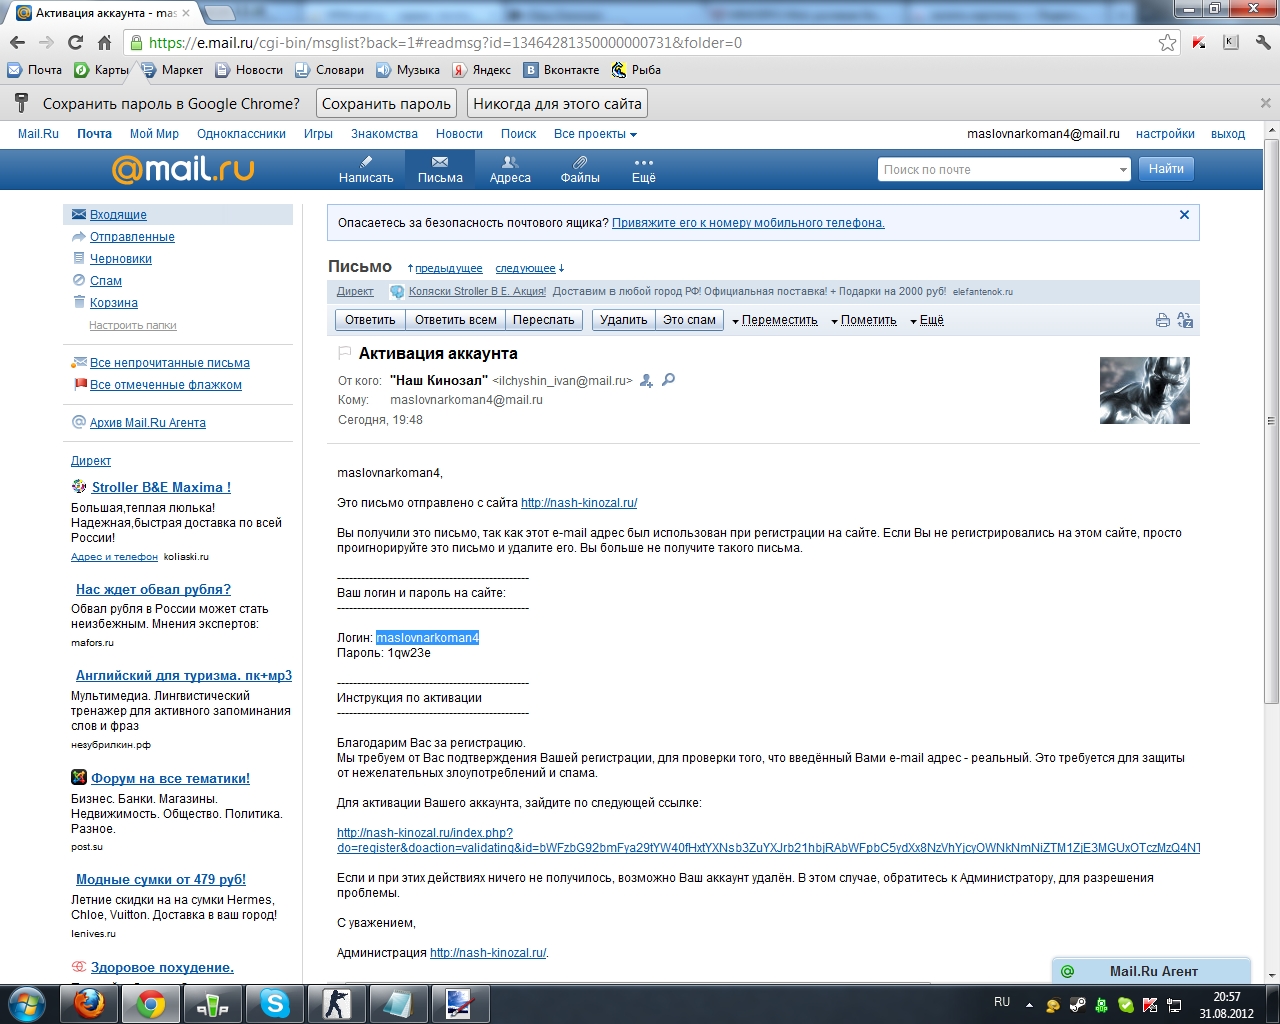Show Все отмеченные флажком messages
The image size is (1280, 1024).
tap(166, 385)
